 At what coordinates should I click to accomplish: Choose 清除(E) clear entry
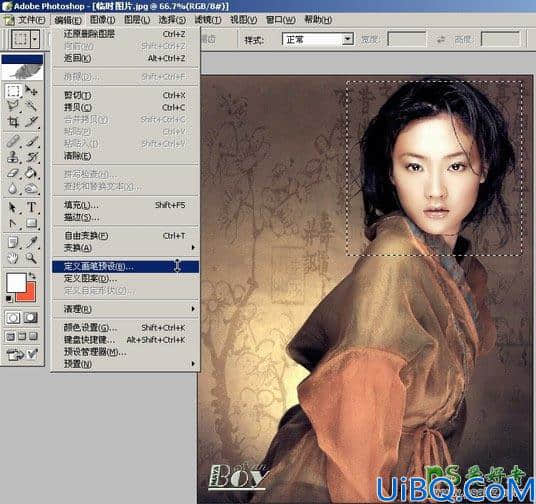click(125, 156)
